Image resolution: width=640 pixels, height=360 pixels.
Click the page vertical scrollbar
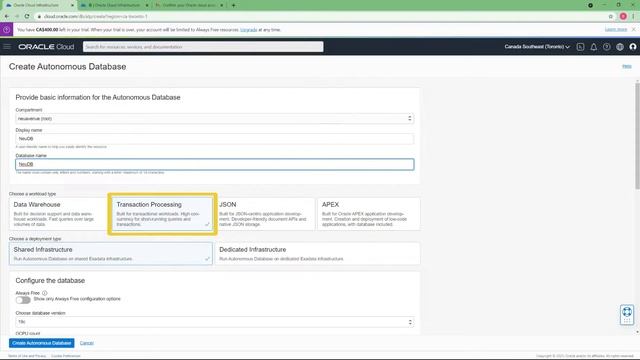point(637,136)
